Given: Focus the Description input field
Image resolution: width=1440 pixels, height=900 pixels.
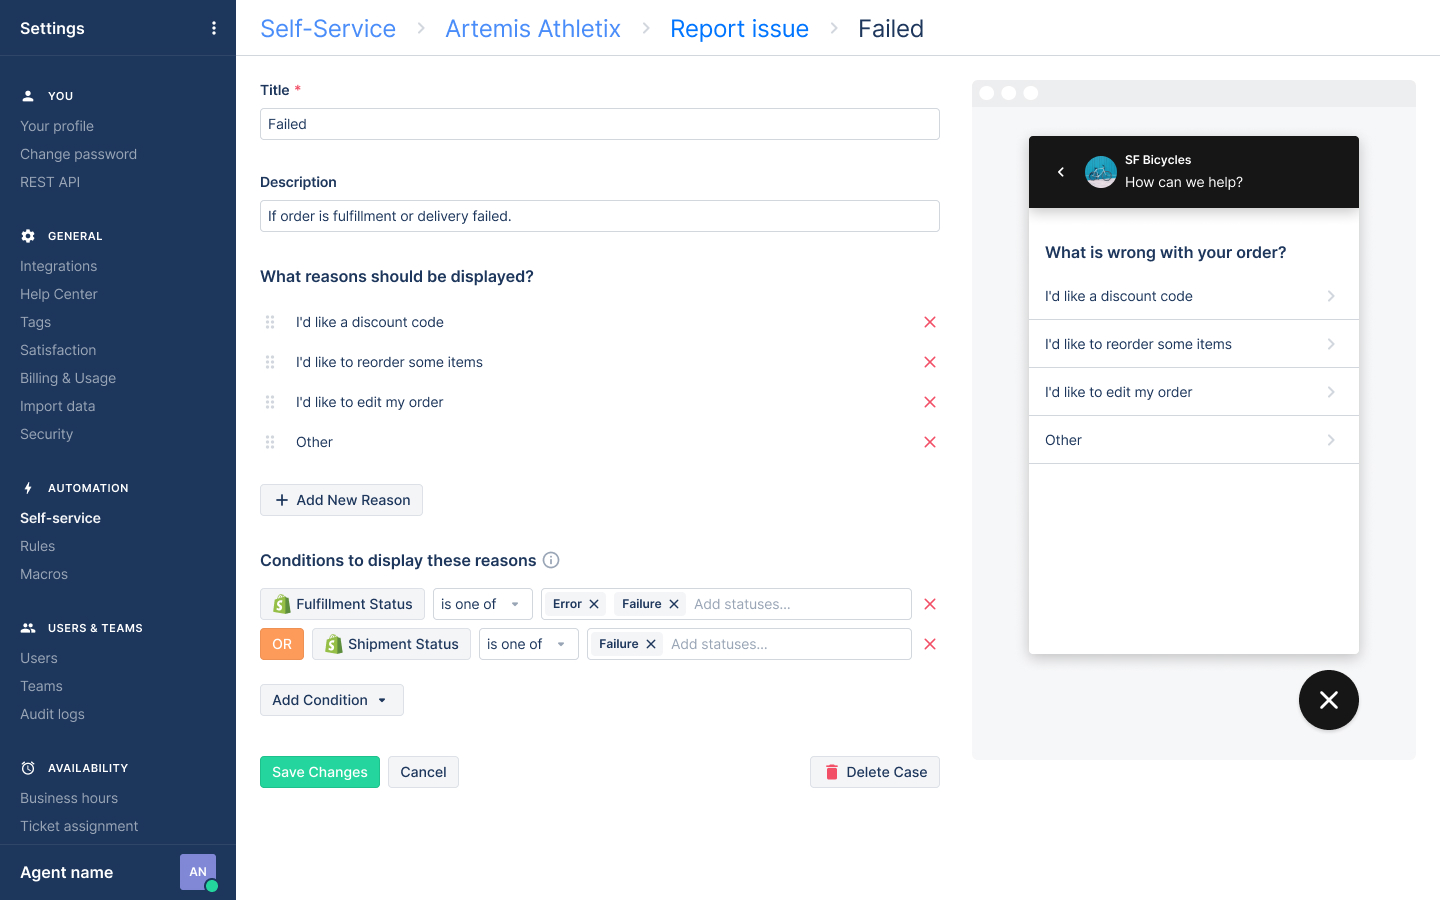Looking at the screenshot, I should tap(600, 216).
